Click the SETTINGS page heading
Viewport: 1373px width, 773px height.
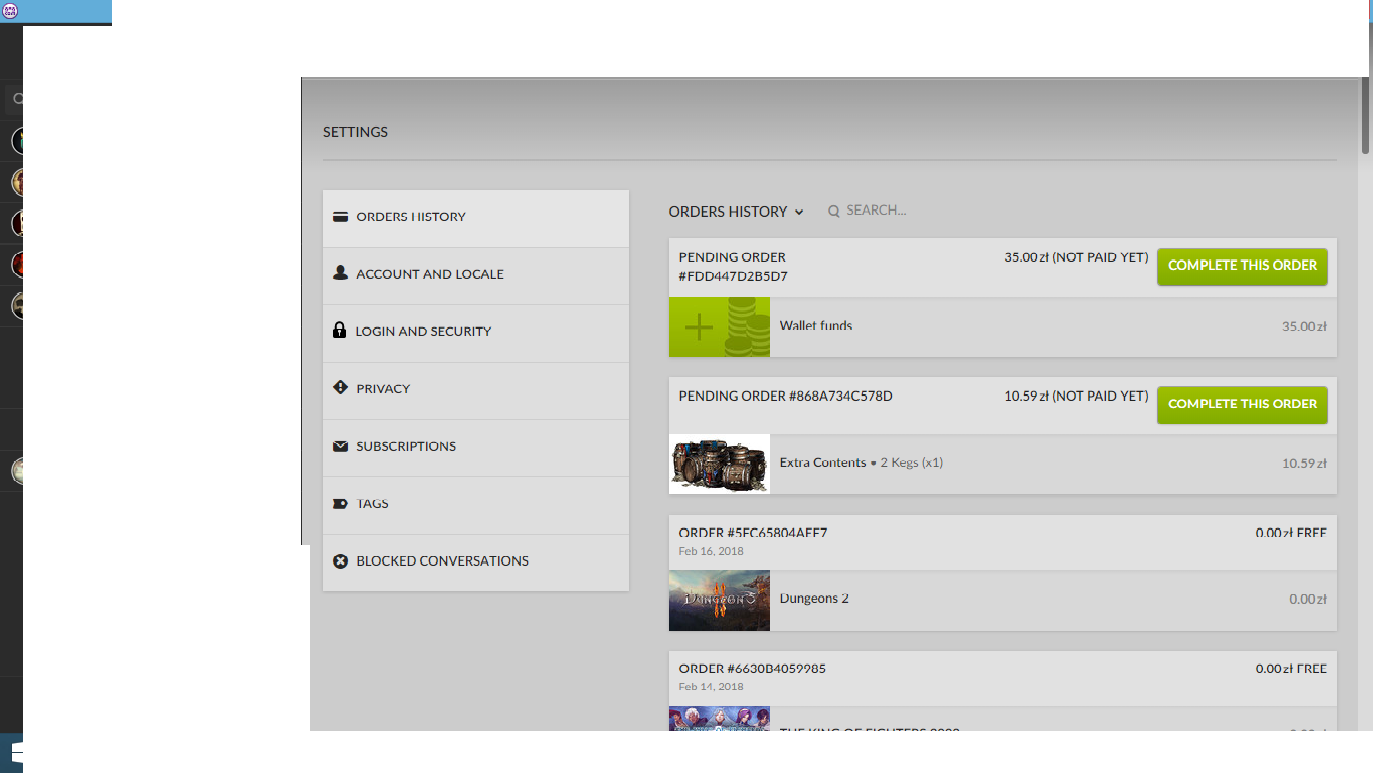tap(355, 132)
